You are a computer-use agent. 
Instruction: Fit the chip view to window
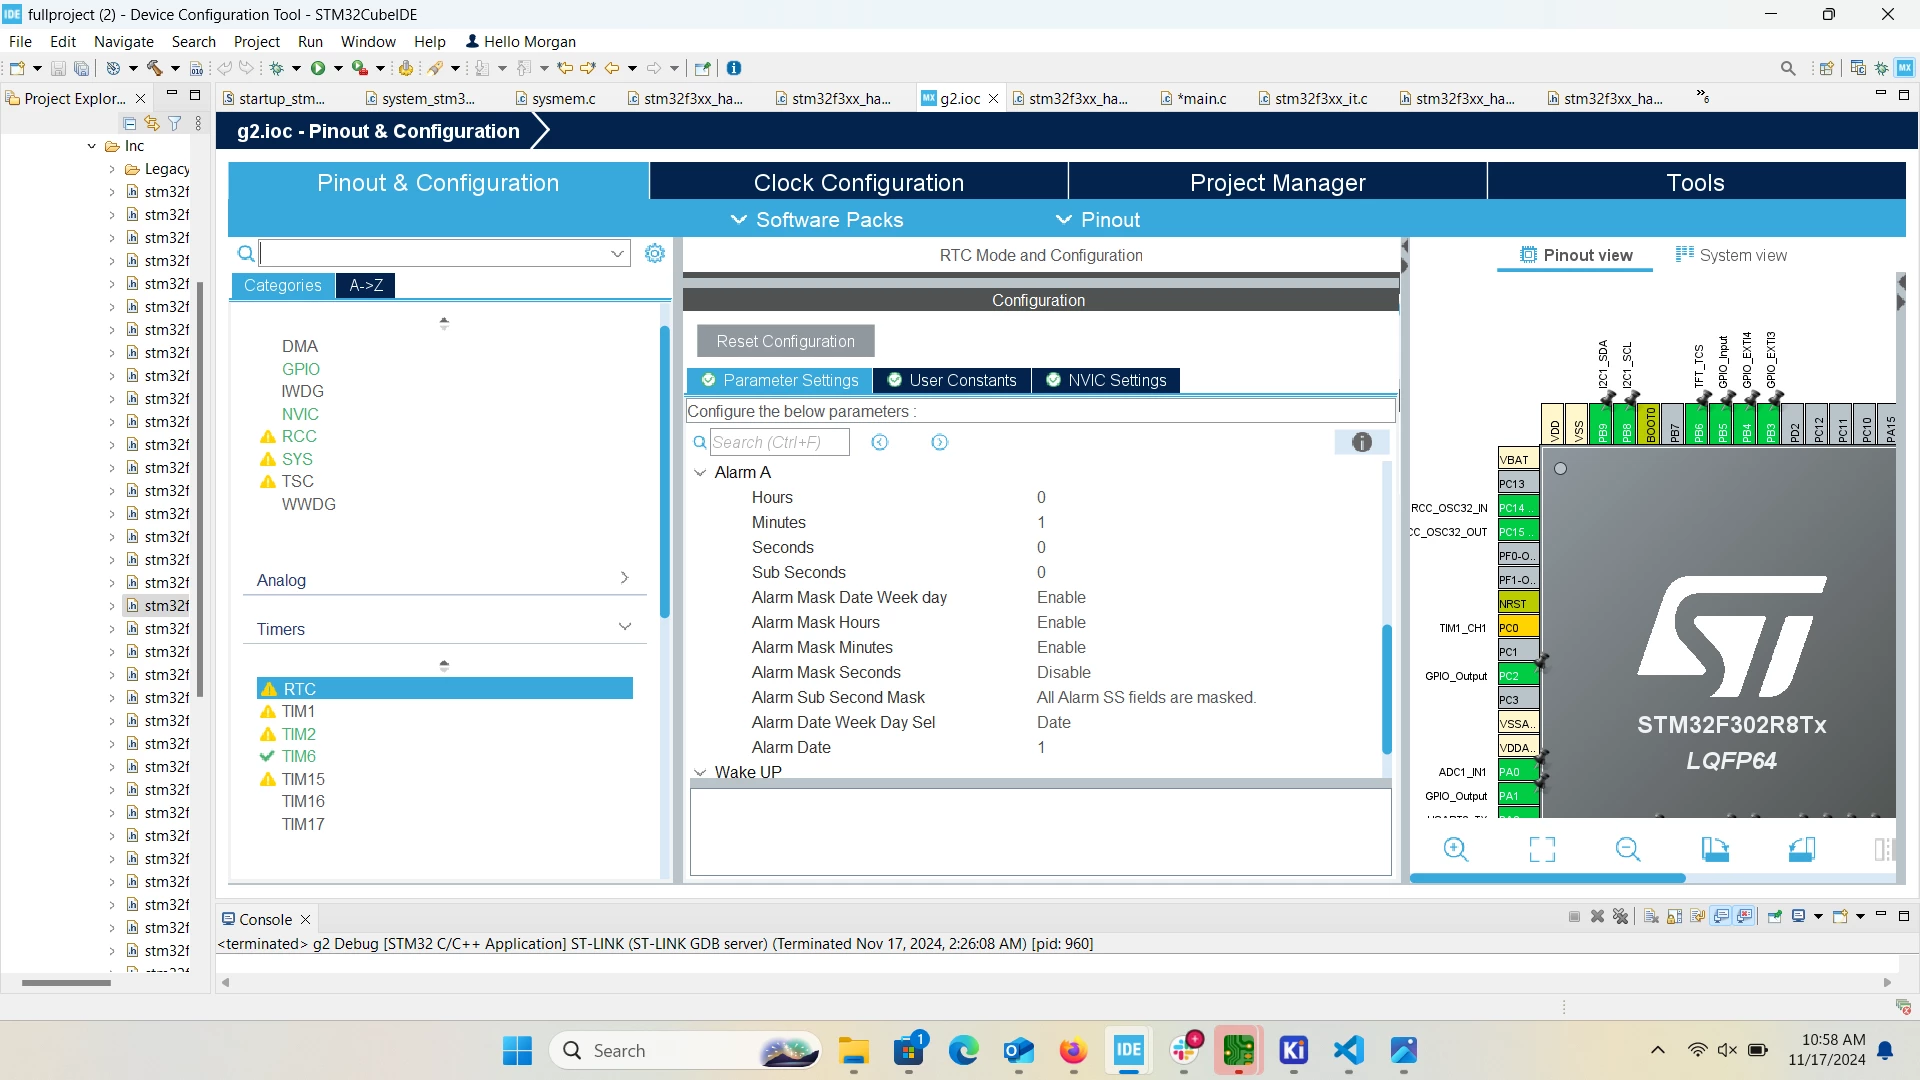click(x=1542, y=849)
